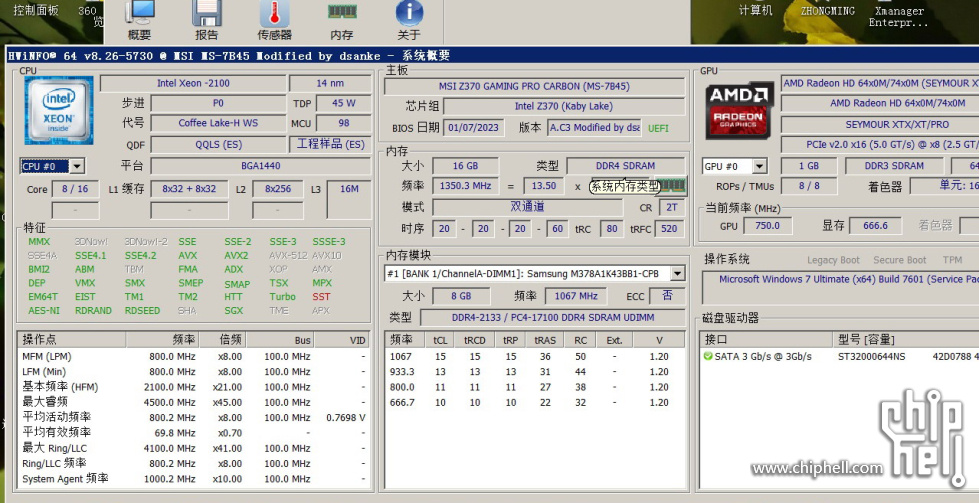Open the 传感器 sensors thermometer icon
The width and height of the screenshot is (979, 503).
[274, 20]
